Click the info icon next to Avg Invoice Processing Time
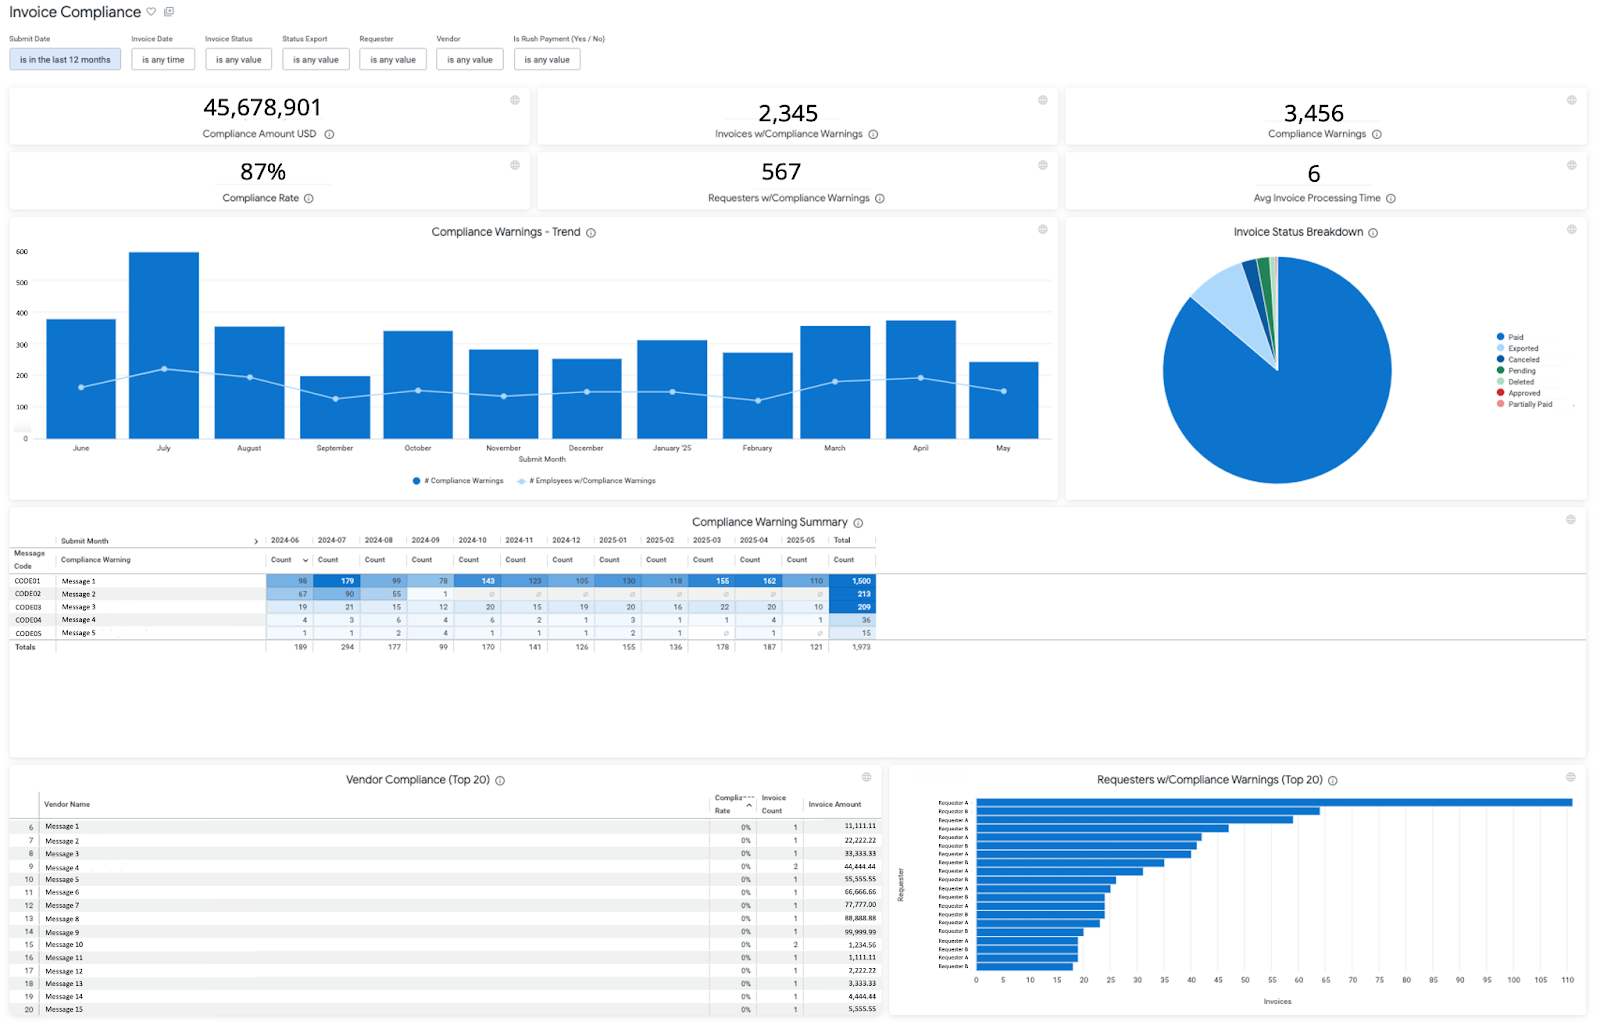The height and width of the screenshot is (1036, 1600). point(1390,198)
